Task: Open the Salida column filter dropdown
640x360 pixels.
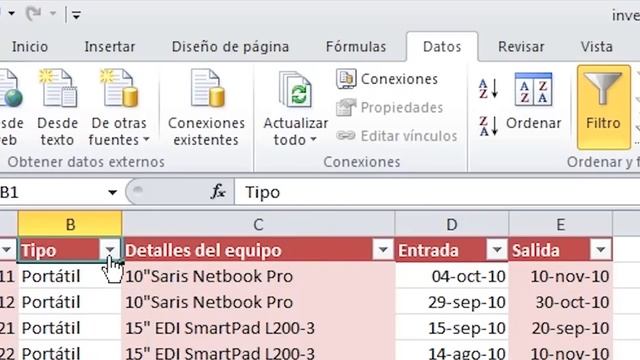Action: click(x=600, y=249)
